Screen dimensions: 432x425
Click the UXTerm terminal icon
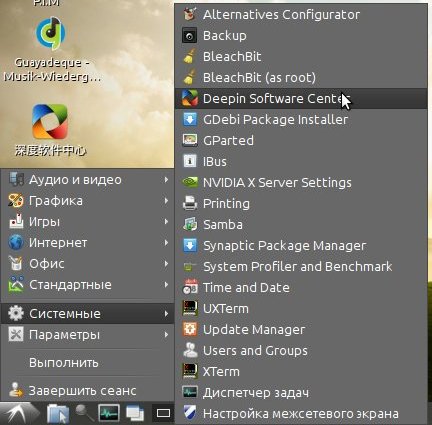(190, 309)
